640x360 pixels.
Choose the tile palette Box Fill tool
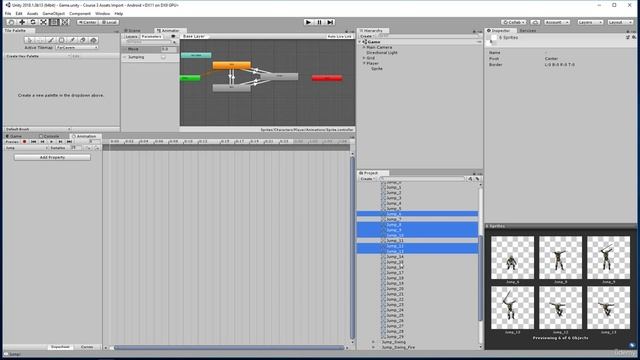[x=61, y=40]
